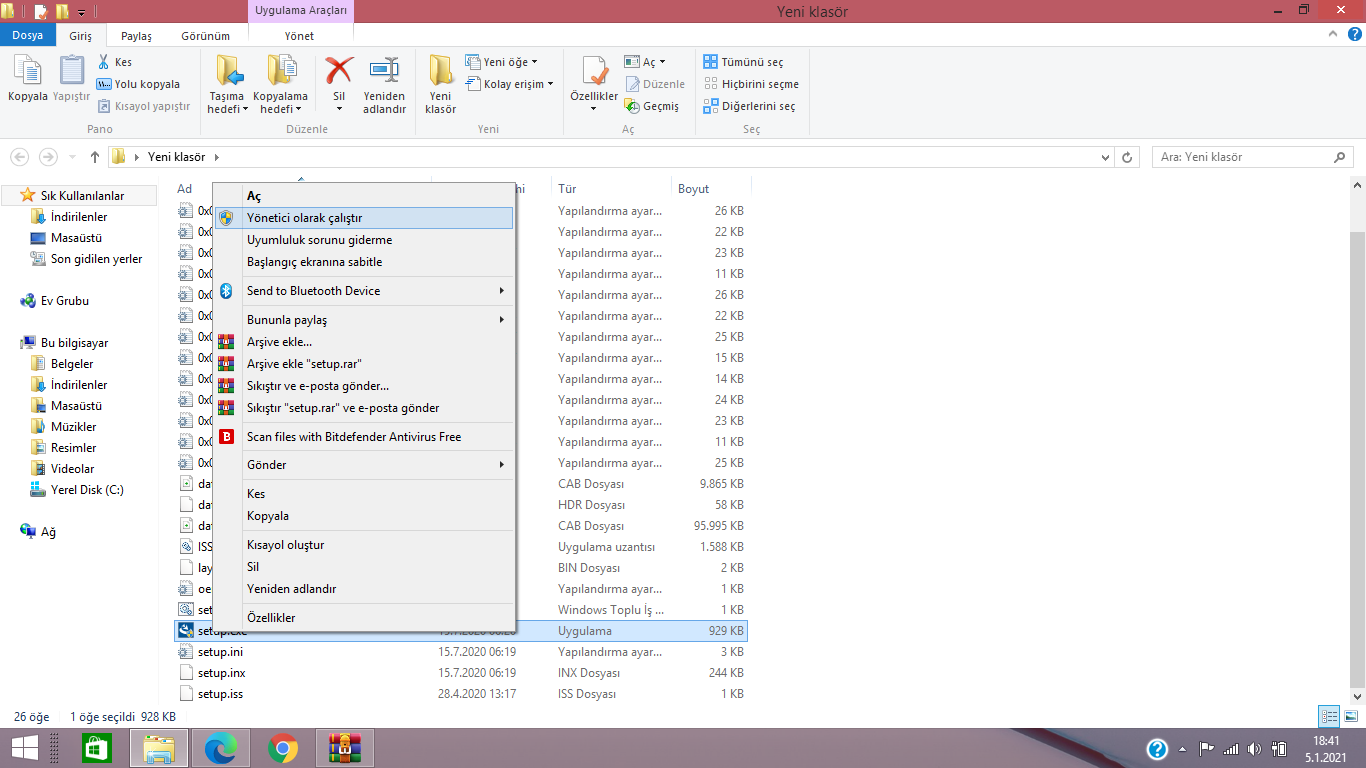Select the setup.iss file

click(x=461, y=694)
